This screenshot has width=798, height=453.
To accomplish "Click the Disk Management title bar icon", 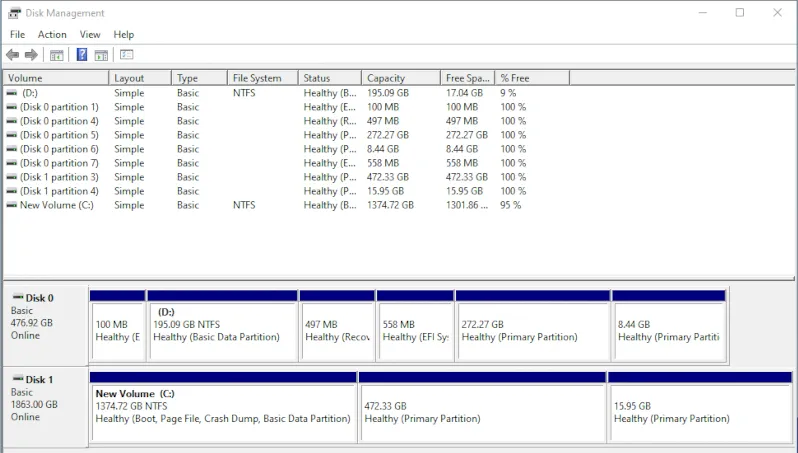I will coord(14,13).
